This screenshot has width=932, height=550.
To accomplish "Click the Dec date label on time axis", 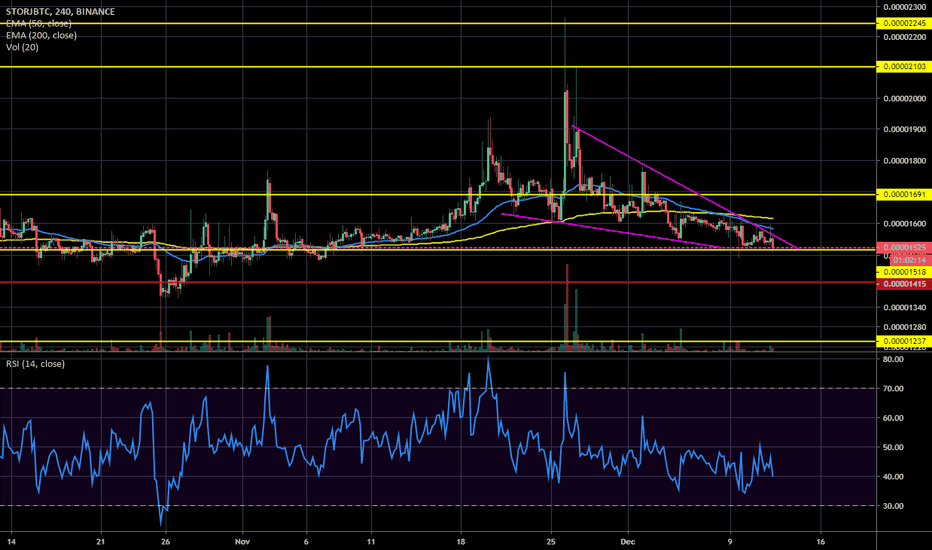I will 628,542.
